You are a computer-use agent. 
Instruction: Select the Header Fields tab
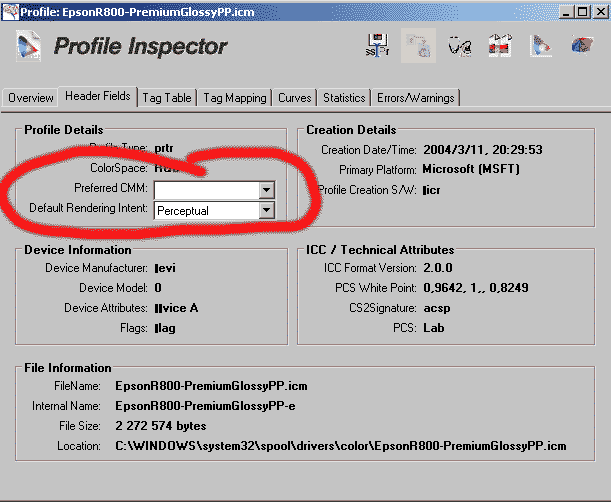point(97,96)
